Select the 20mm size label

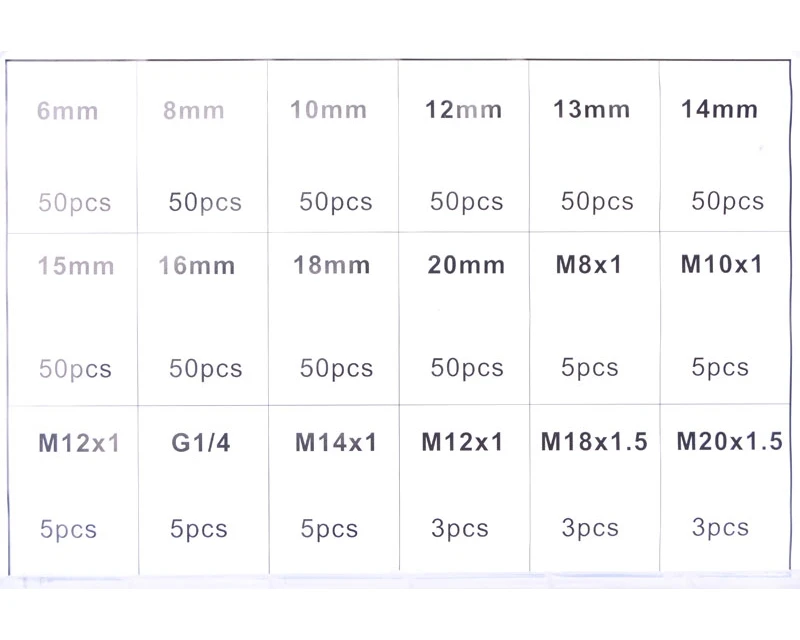[x=466, y=266]
